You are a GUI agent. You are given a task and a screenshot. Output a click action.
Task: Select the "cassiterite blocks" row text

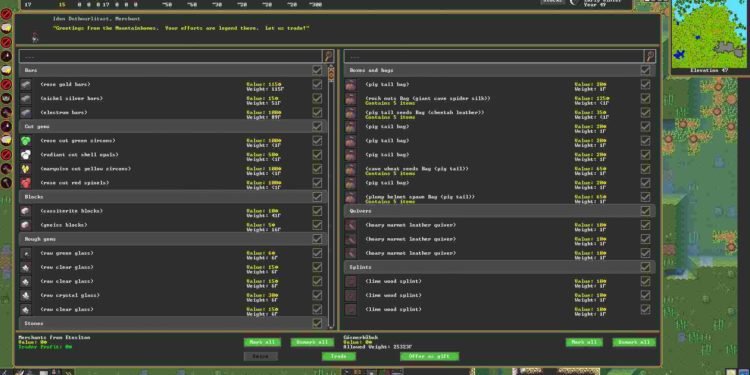72,211
